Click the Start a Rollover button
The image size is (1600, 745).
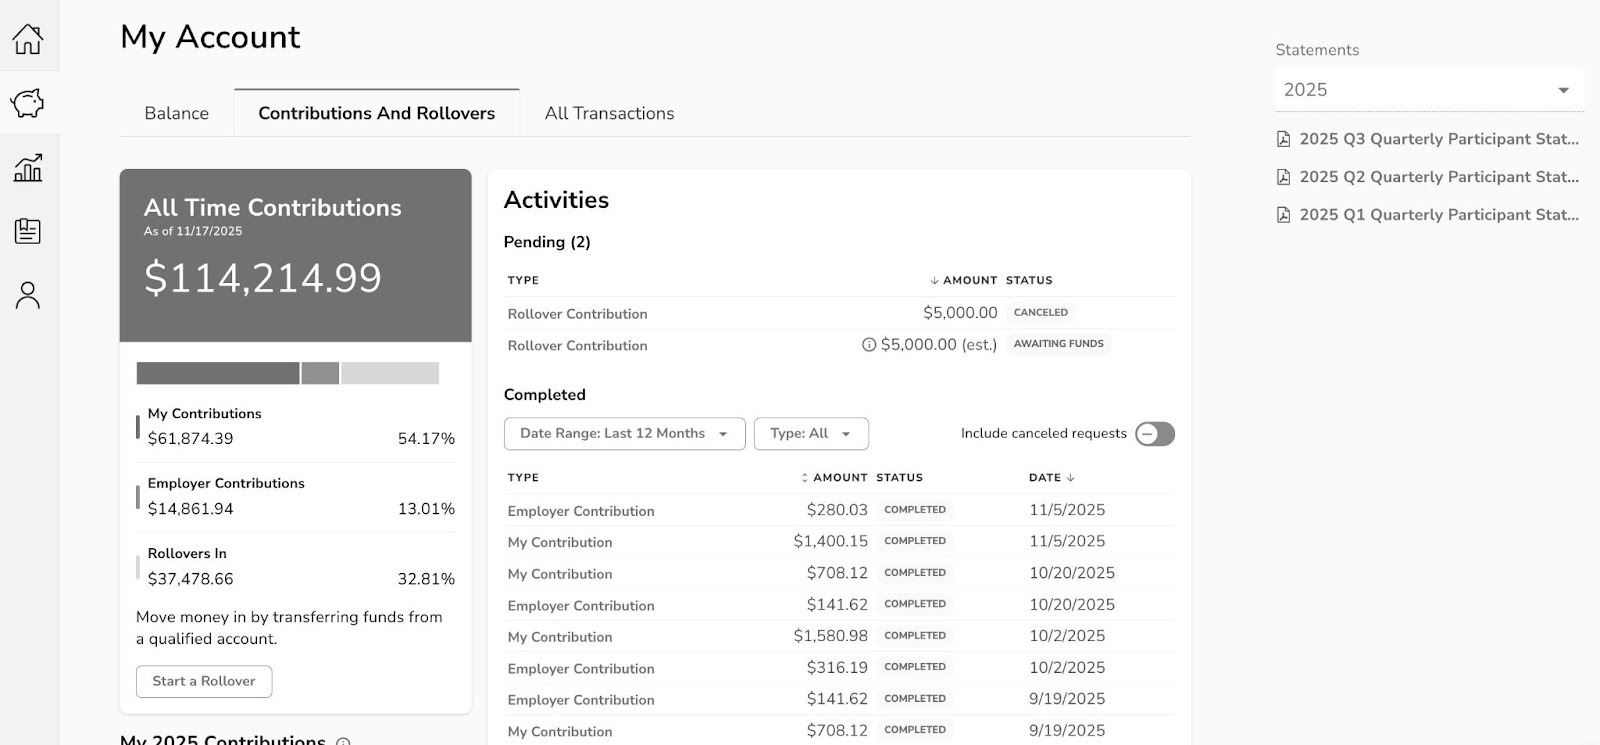pyautogui.click(x=204, y=681)
